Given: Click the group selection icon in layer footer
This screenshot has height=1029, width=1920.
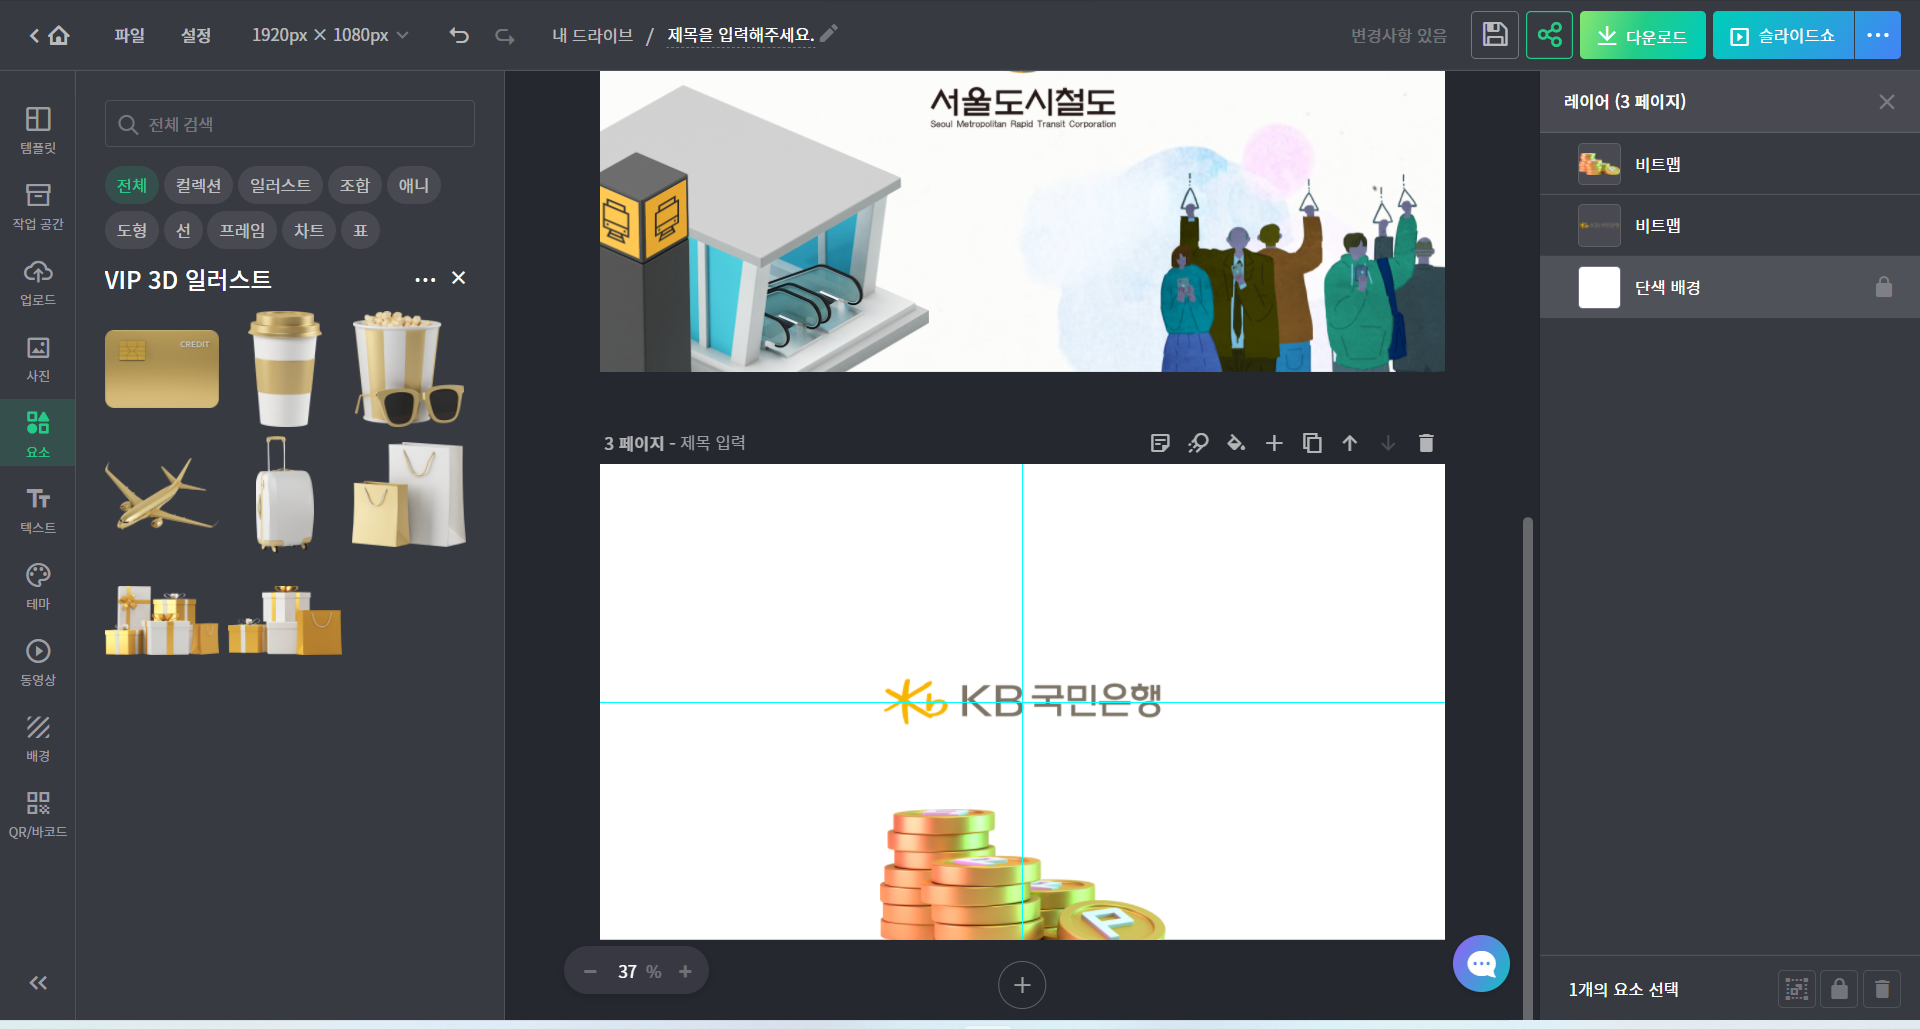Looking at the screenshot, I should (x=1797, y=989).
